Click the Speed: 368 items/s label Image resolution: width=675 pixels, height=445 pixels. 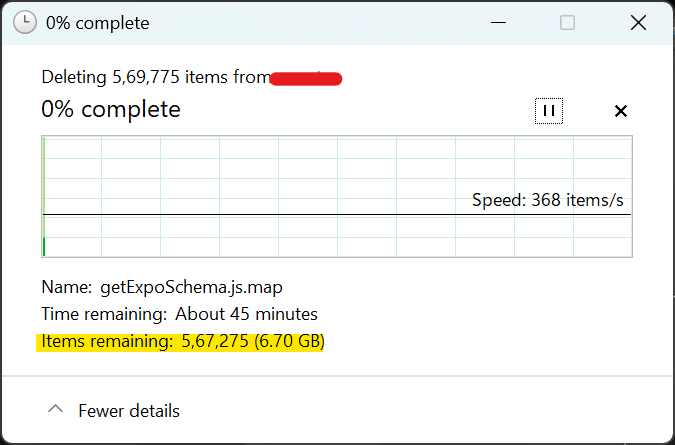548,200
